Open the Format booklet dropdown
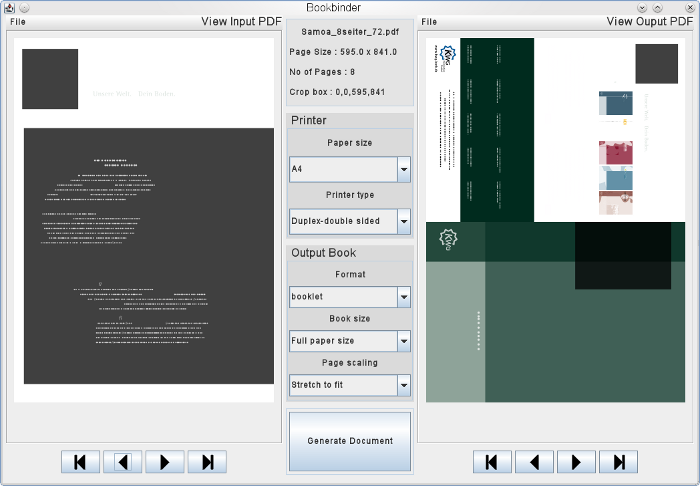Image resolution: width=700 pixels, height=486 pixels. tap(350, 297)
